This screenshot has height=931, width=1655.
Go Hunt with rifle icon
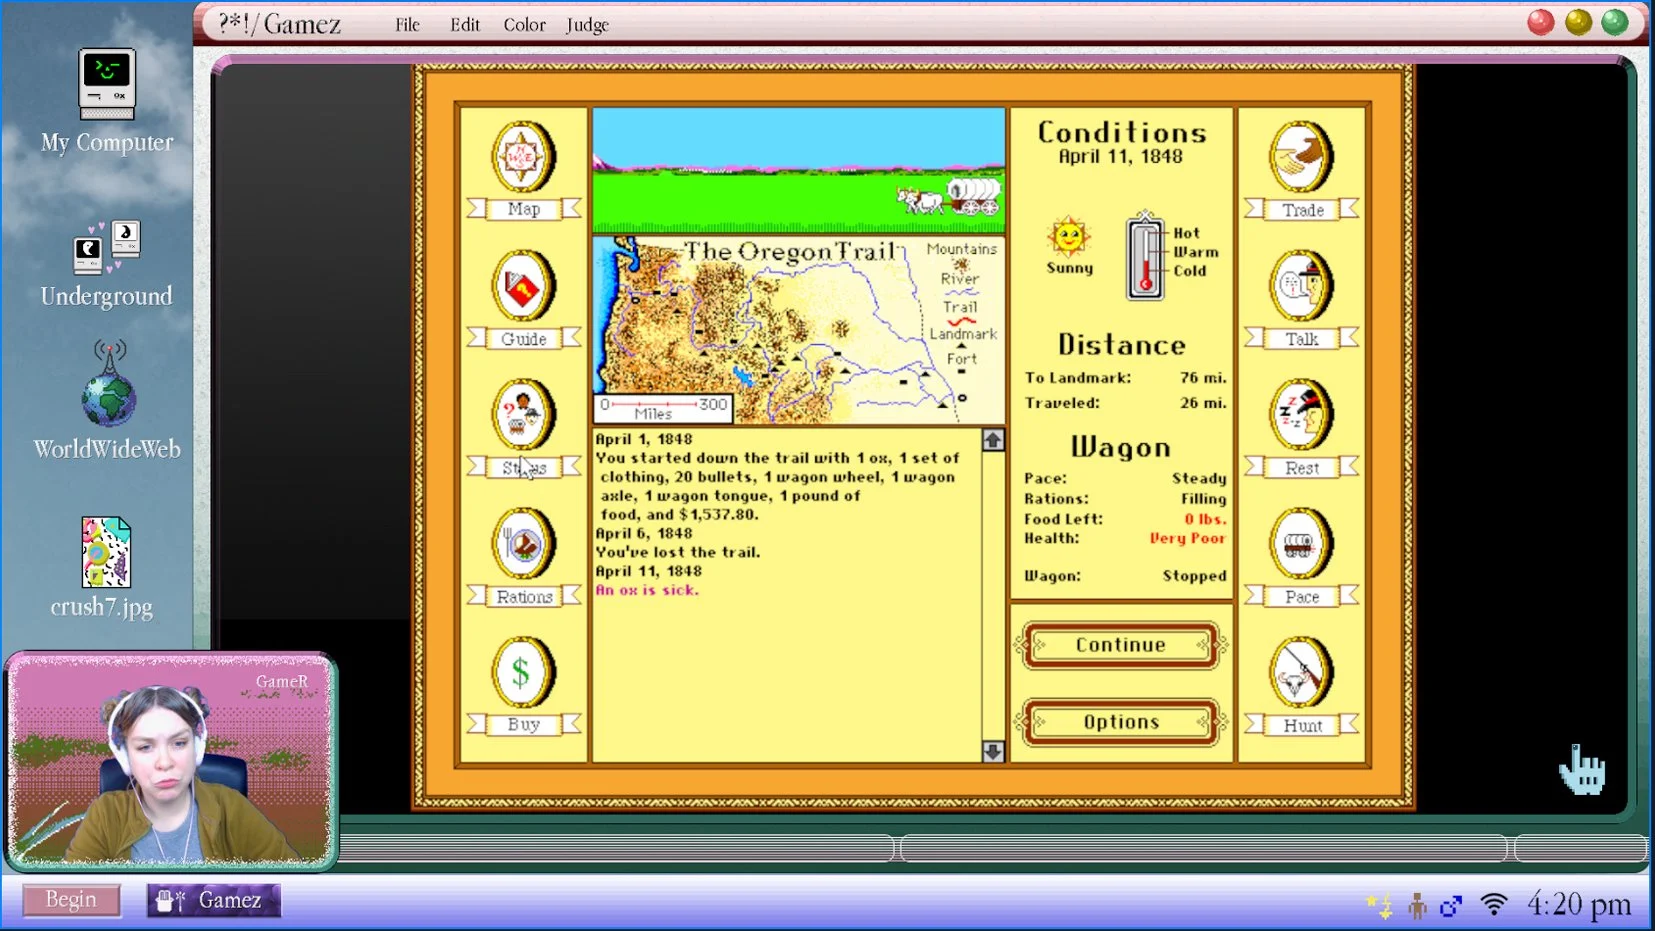(x=1301, y=672)
